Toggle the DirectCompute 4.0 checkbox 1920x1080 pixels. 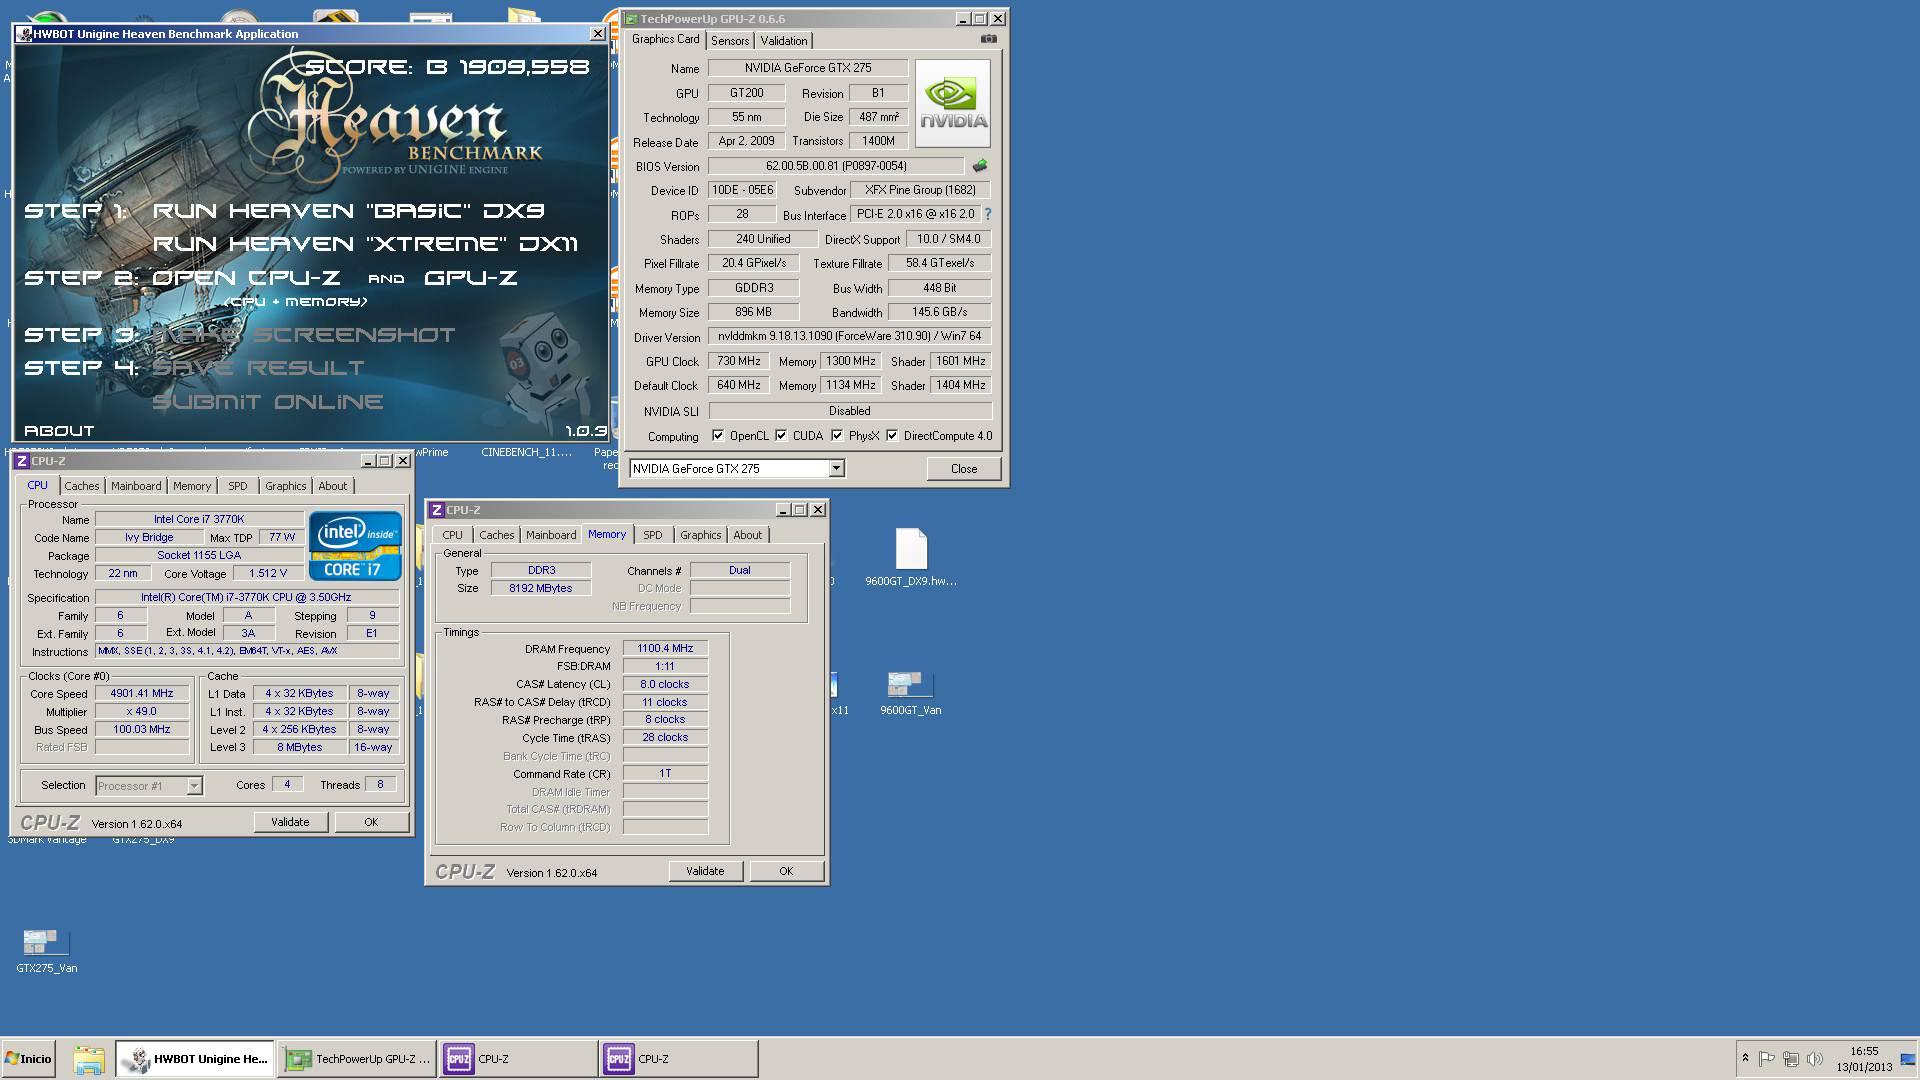[x=892, y=435]
